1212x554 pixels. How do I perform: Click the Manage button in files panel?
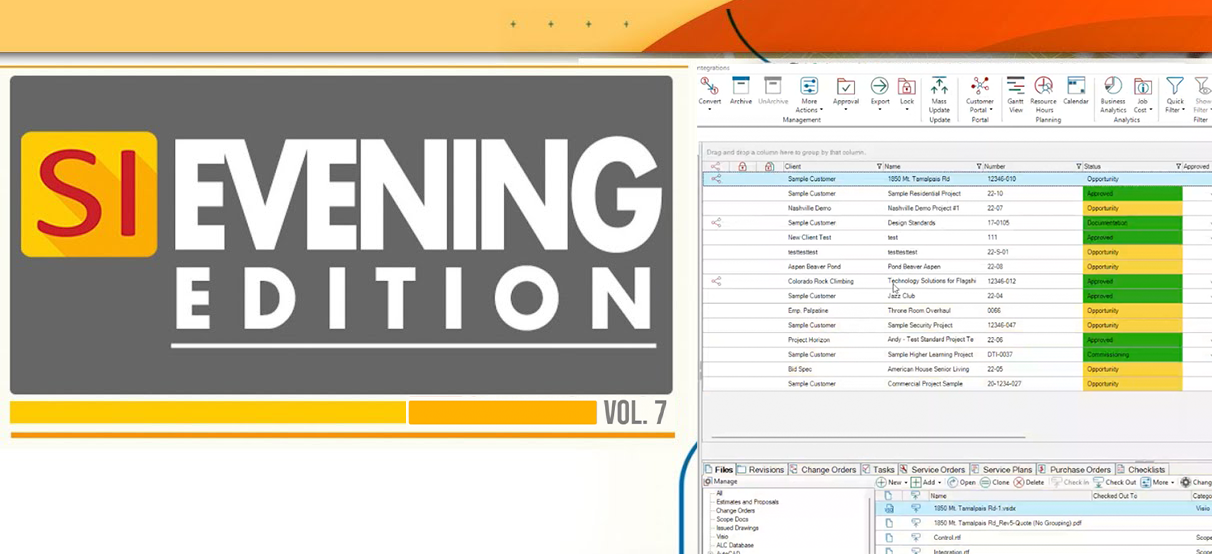721,482
